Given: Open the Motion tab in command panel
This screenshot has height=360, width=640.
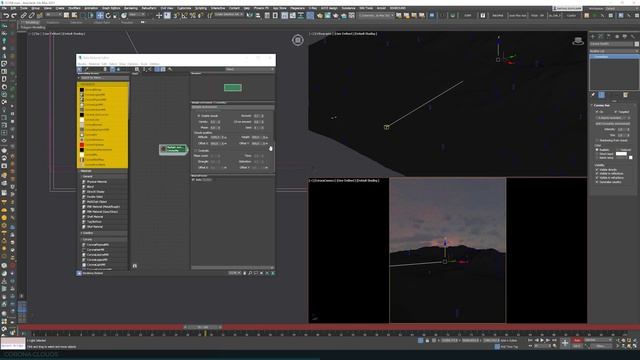Looking at the screenshot, I should (617, 36).
